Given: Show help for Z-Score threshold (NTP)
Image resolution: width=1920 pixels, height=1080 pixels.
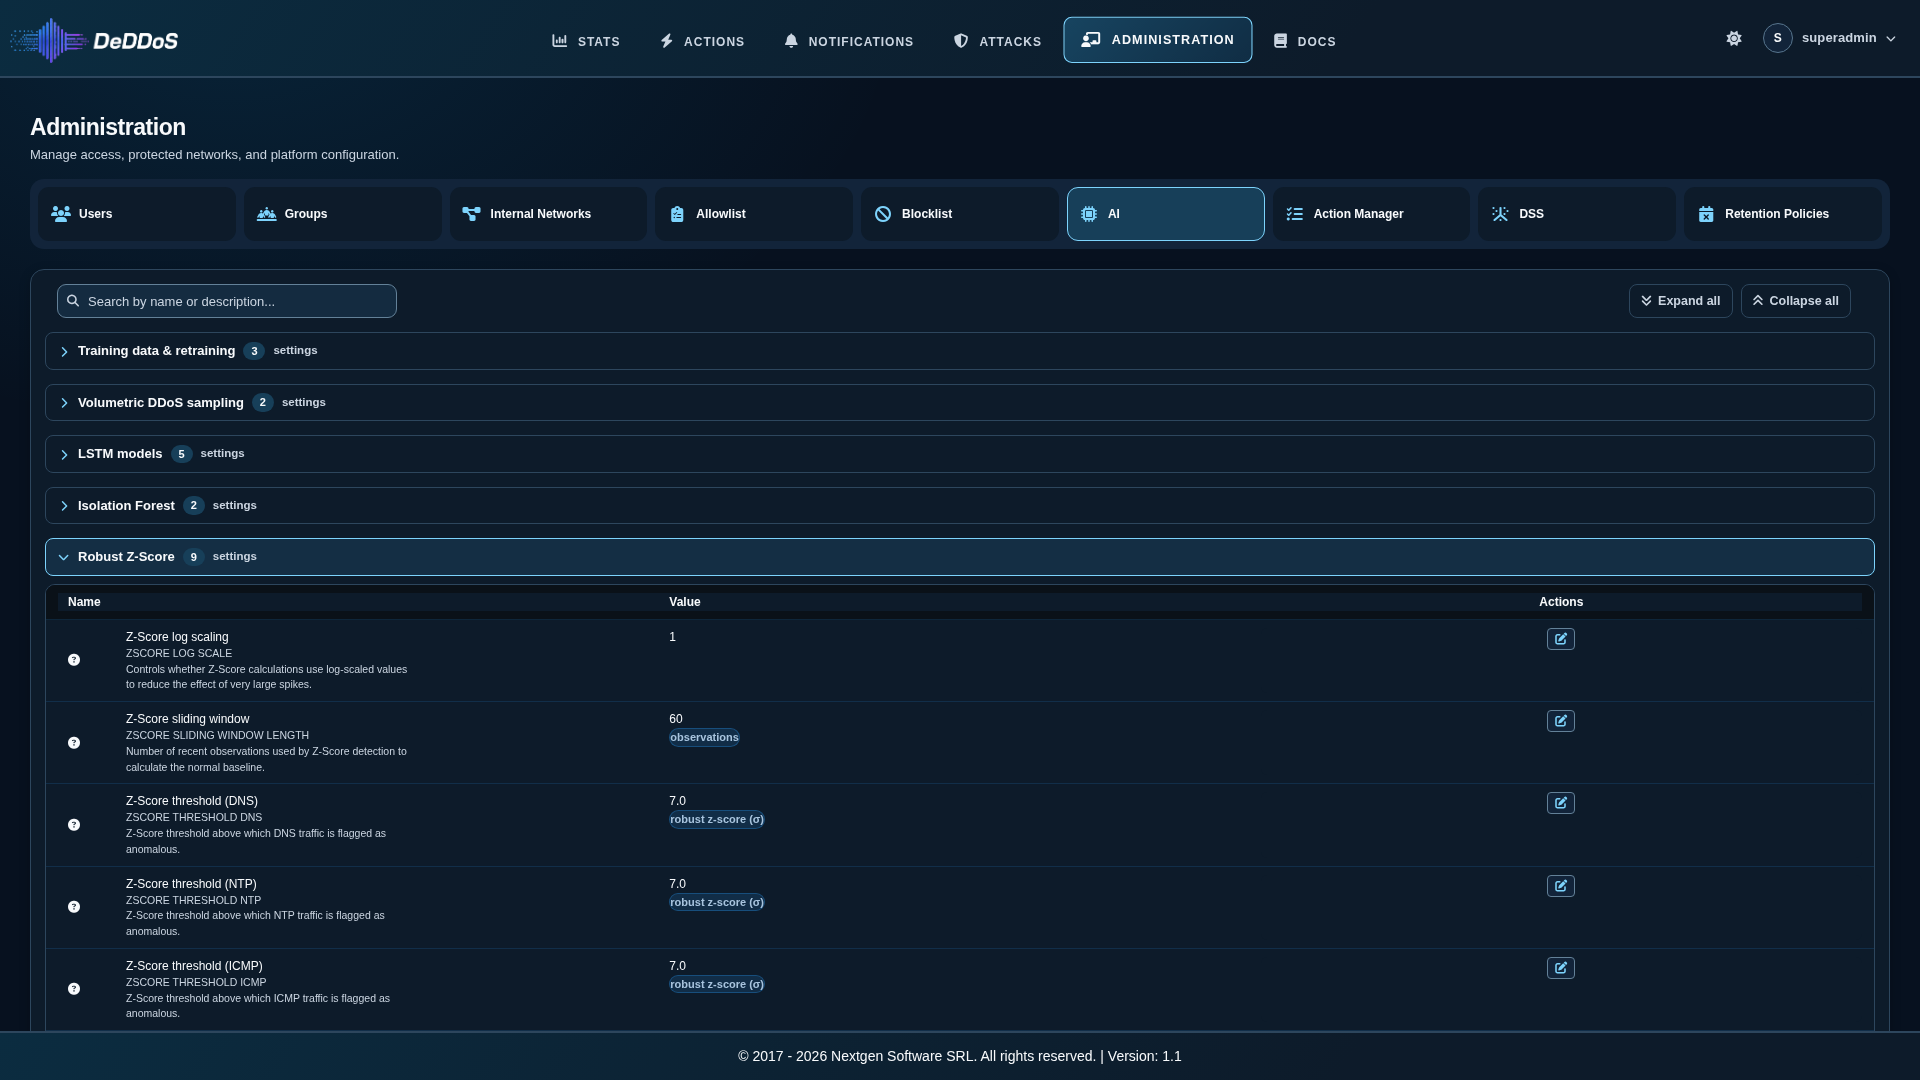Looking at the screenshot, I should [74, 907].
